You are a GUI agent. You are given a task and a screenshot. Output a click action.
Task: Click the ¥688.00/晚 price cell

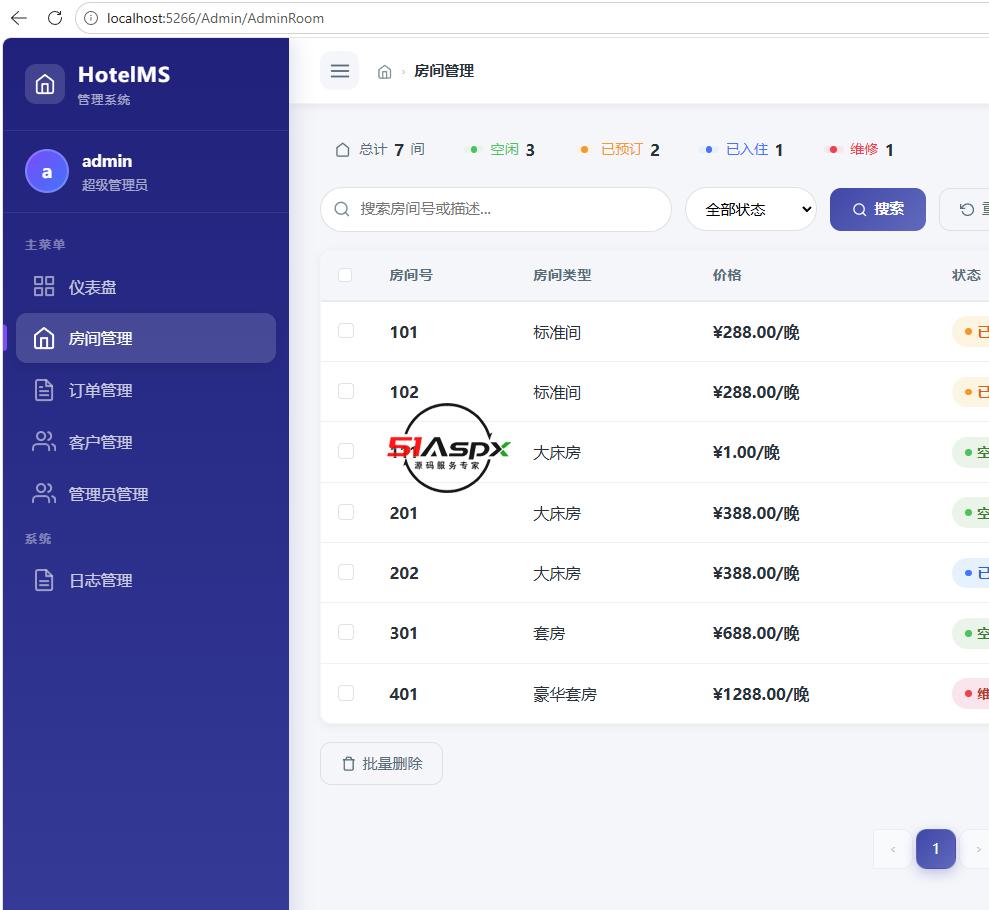click(756, 633)
